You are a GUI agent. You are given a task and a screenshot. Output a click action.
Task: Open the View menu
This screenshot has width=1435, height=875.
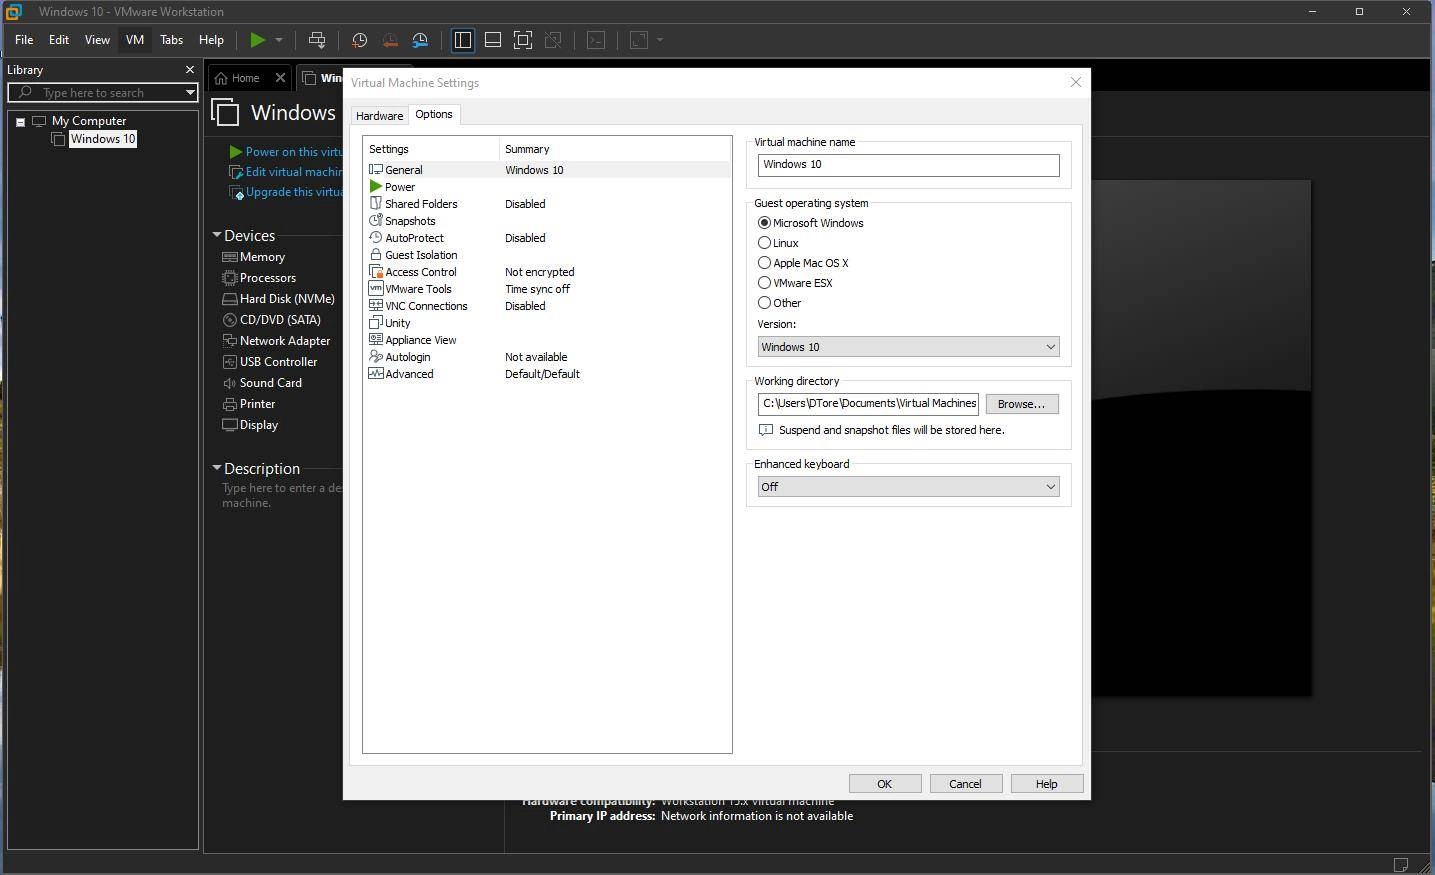click(97, 40)
